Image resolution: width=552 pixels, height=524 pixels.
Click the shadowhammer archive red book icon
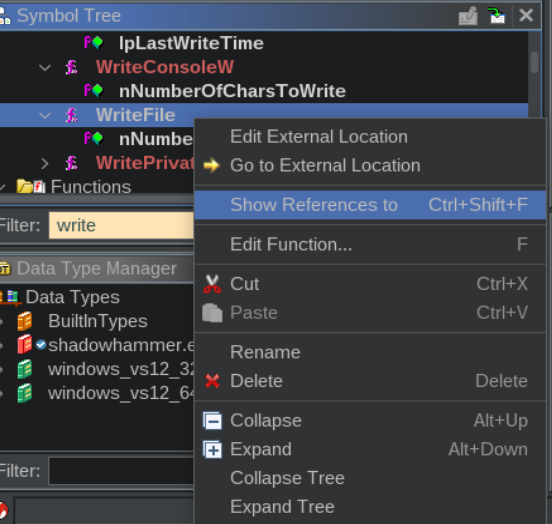point(25,344)
